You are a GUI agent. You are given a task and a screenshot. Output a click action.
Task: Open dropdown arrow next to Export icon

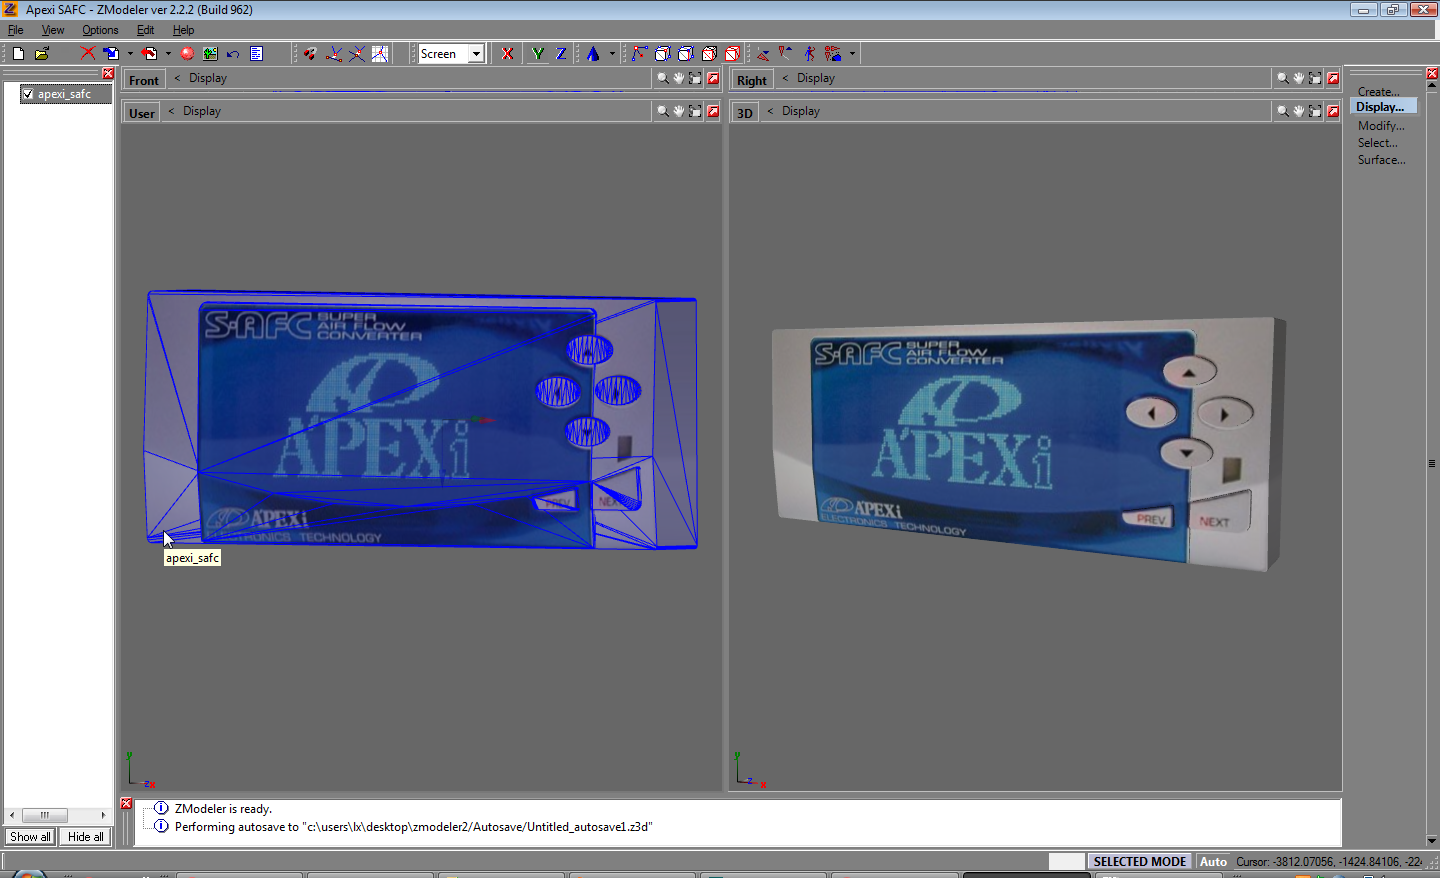tap(168, 53)
